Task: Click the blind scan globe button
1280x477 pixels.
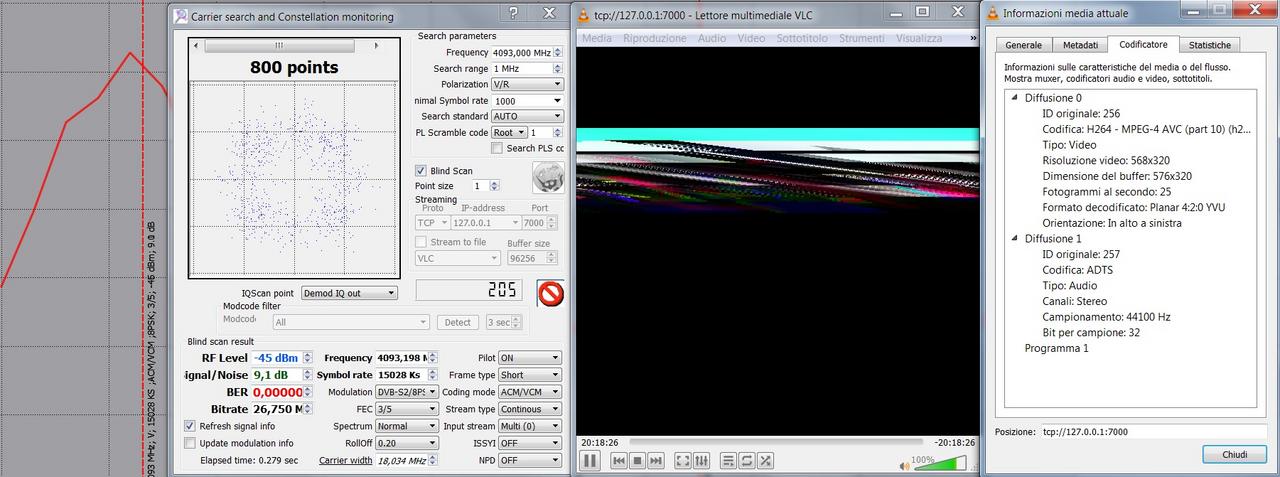Action: click(549, 178)
